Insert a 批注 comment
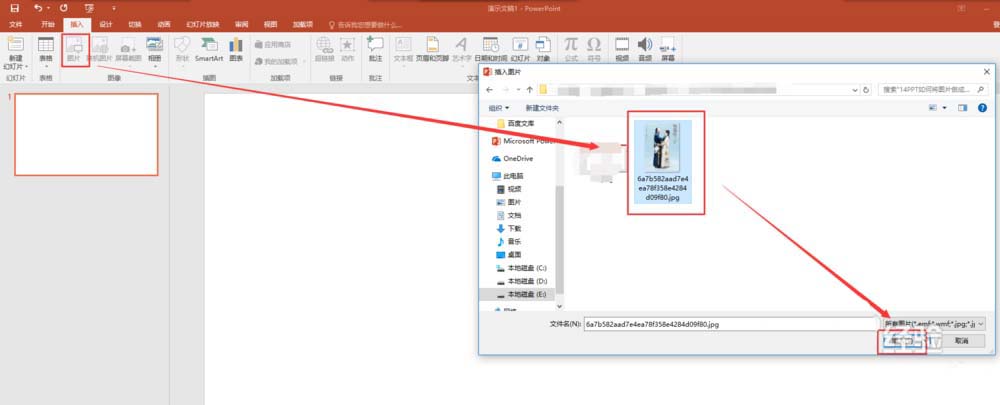Screen dimensions: 1000x405 tap(375, 50)
